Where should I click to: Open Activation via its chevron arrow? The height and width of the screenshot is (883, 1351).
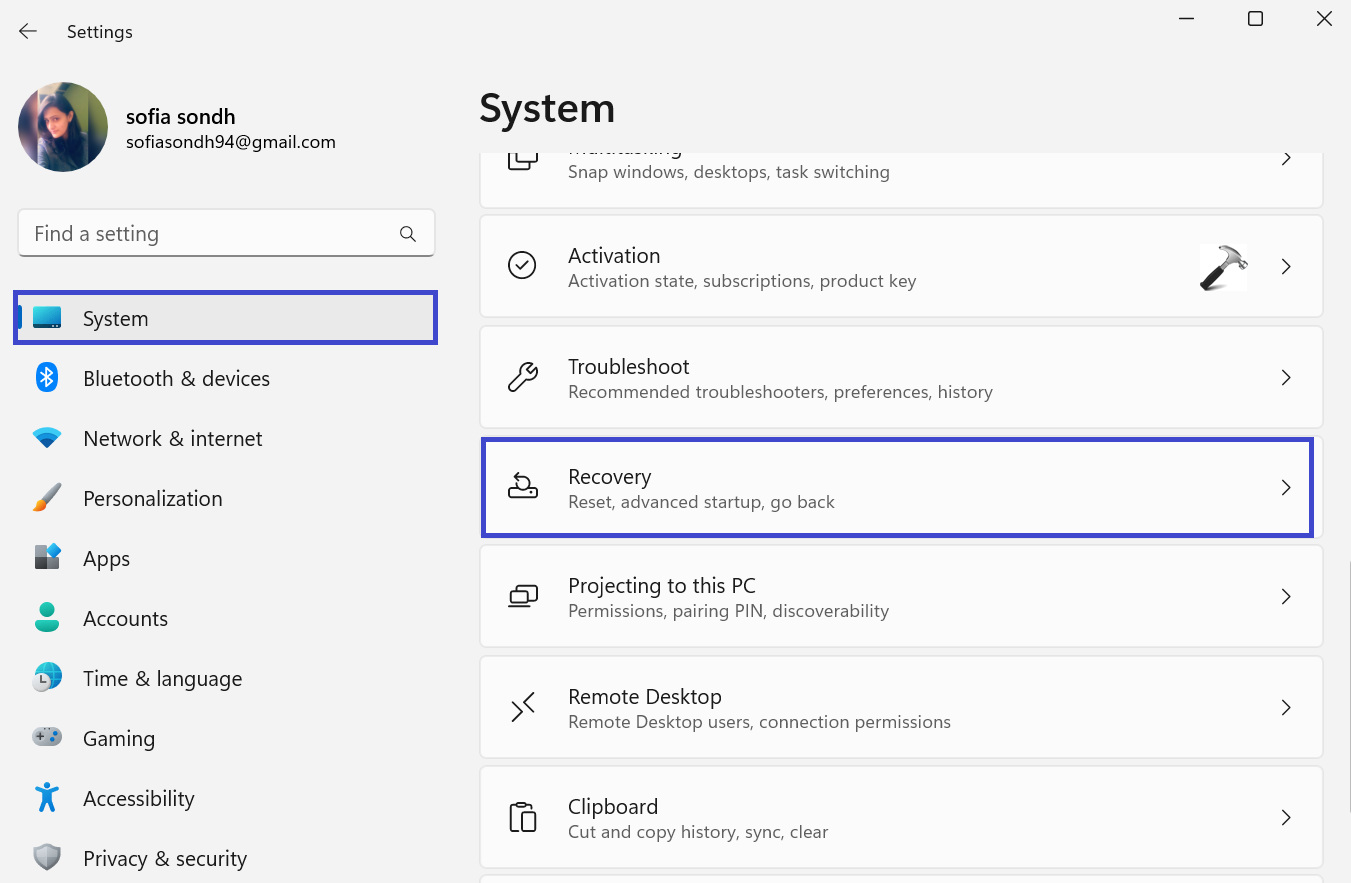(1287, 267)
